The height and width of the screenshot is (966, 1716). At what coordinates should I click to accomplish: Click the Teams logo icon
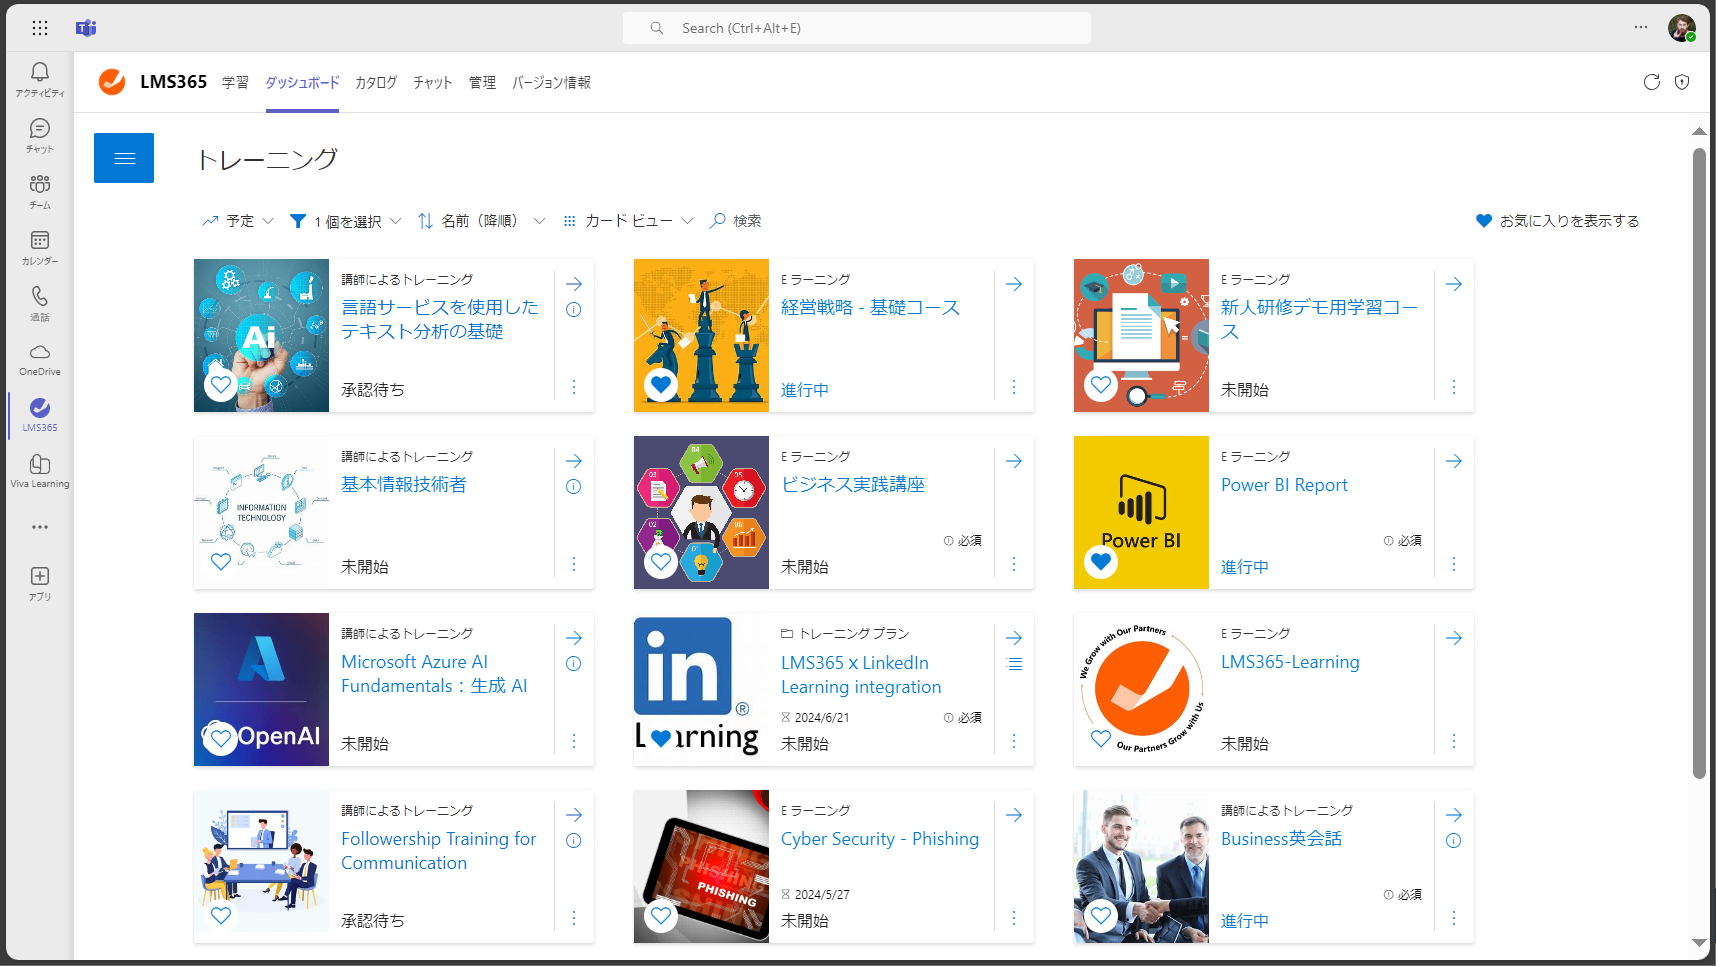coord(86,28)
